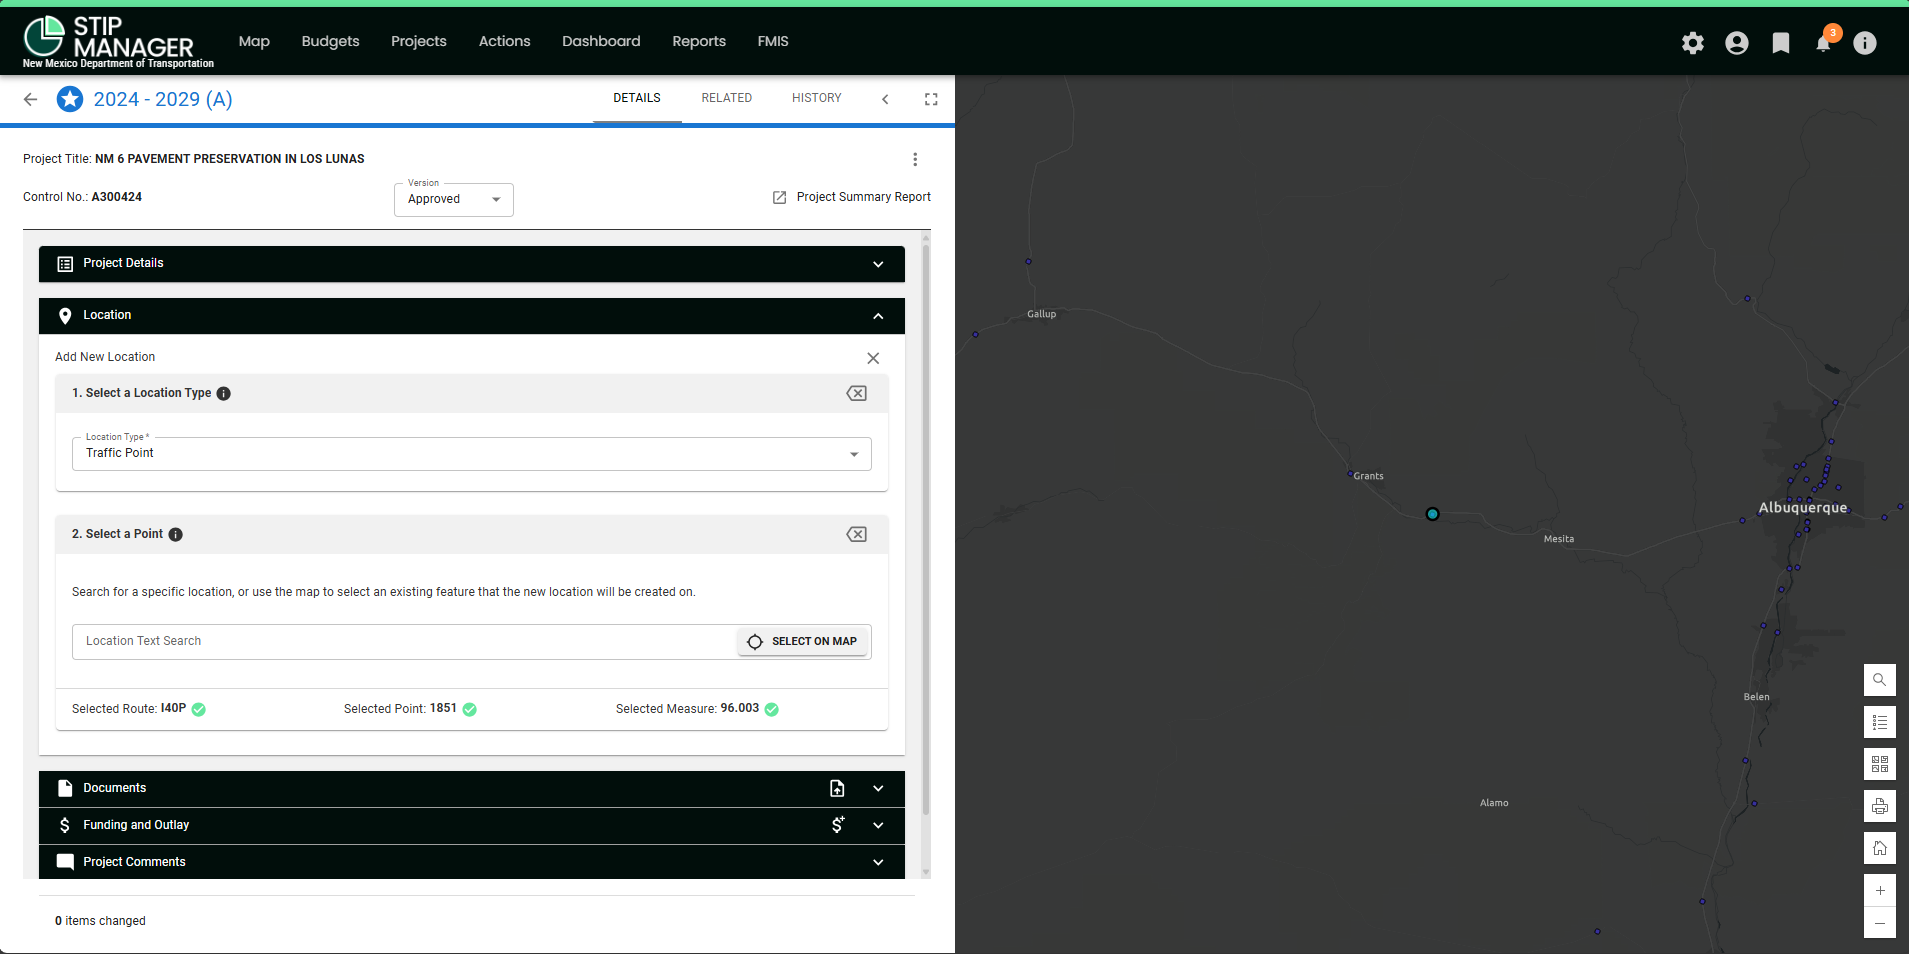
Task: Open the Location Type dropdown
Action: (x=472, y=454)
